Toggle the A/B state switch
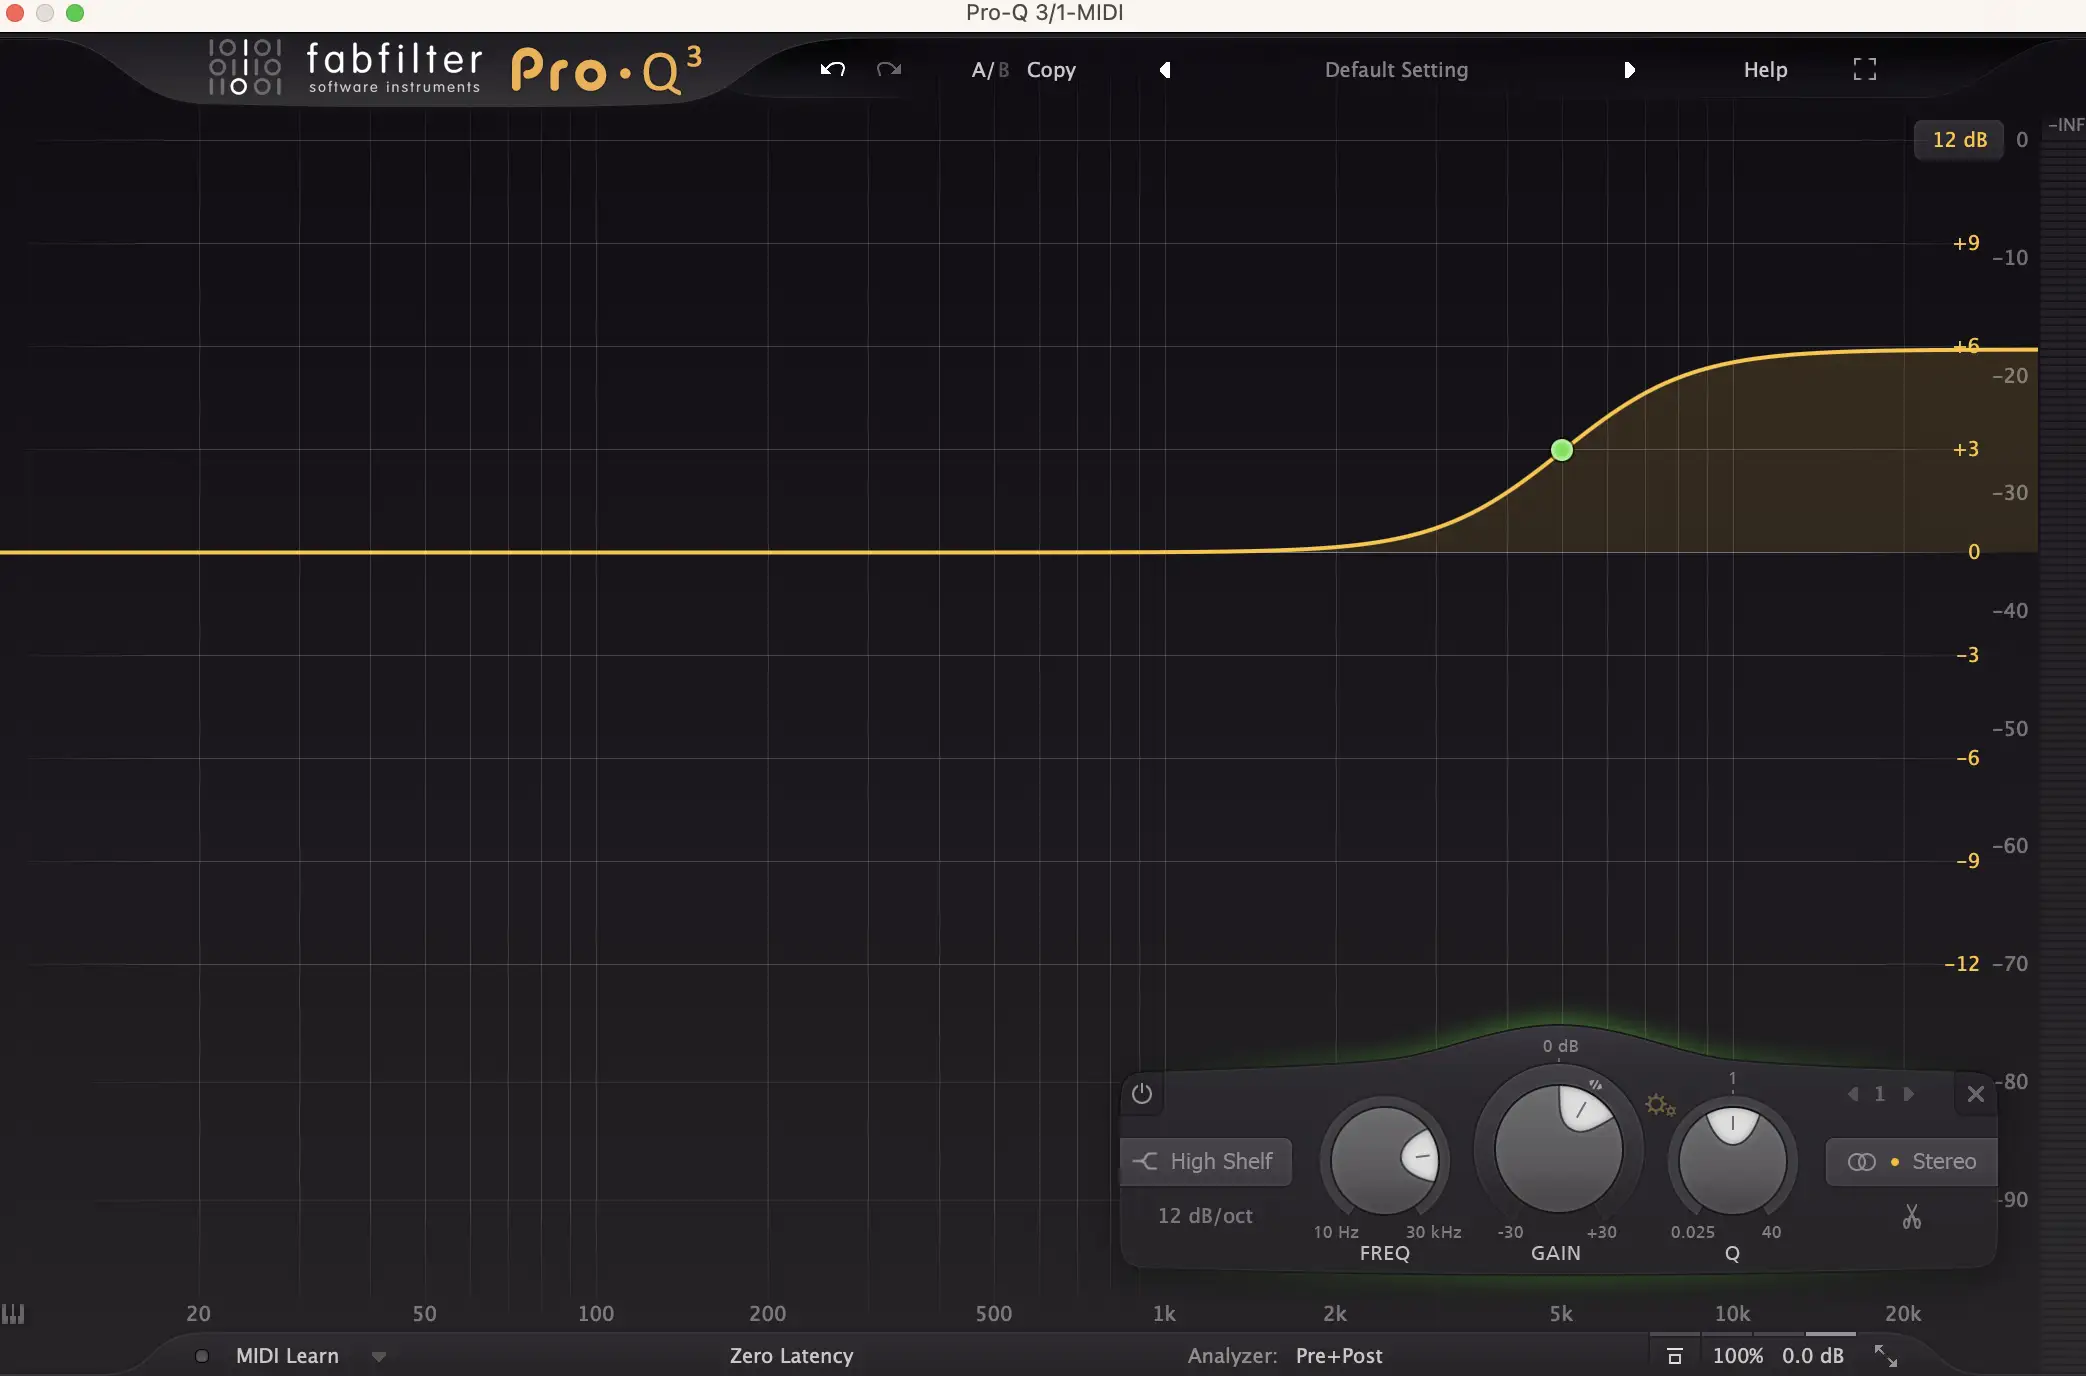 tap(989, 70)
